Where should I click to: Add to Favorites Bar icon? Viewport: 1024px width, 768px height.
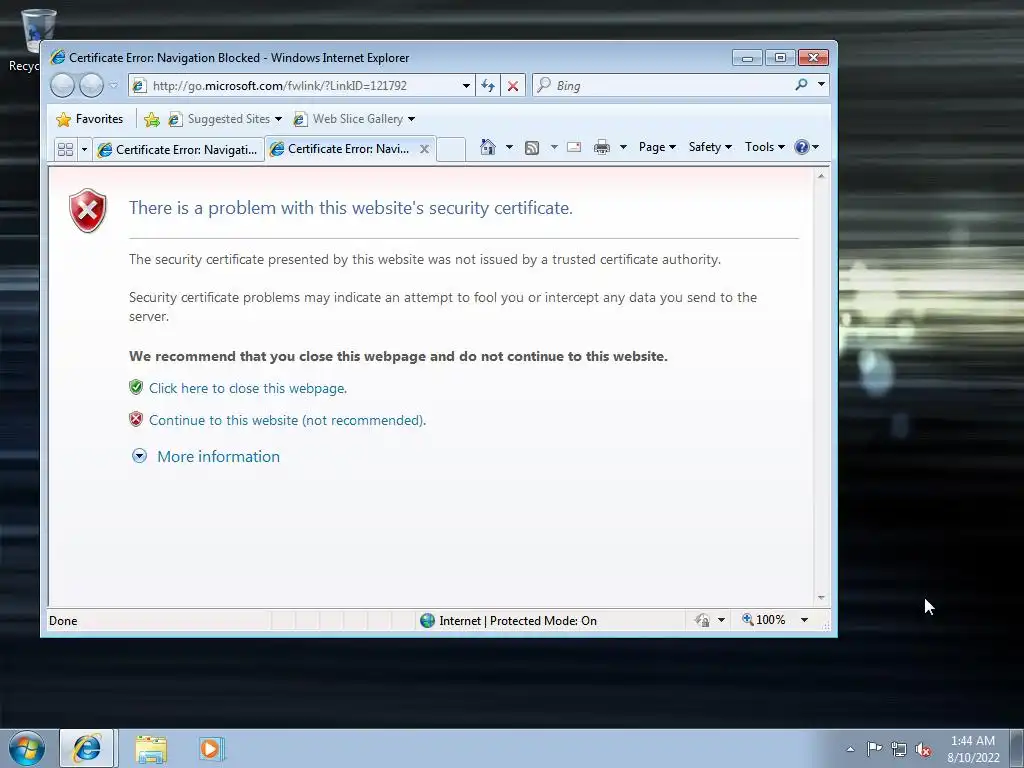152,119
